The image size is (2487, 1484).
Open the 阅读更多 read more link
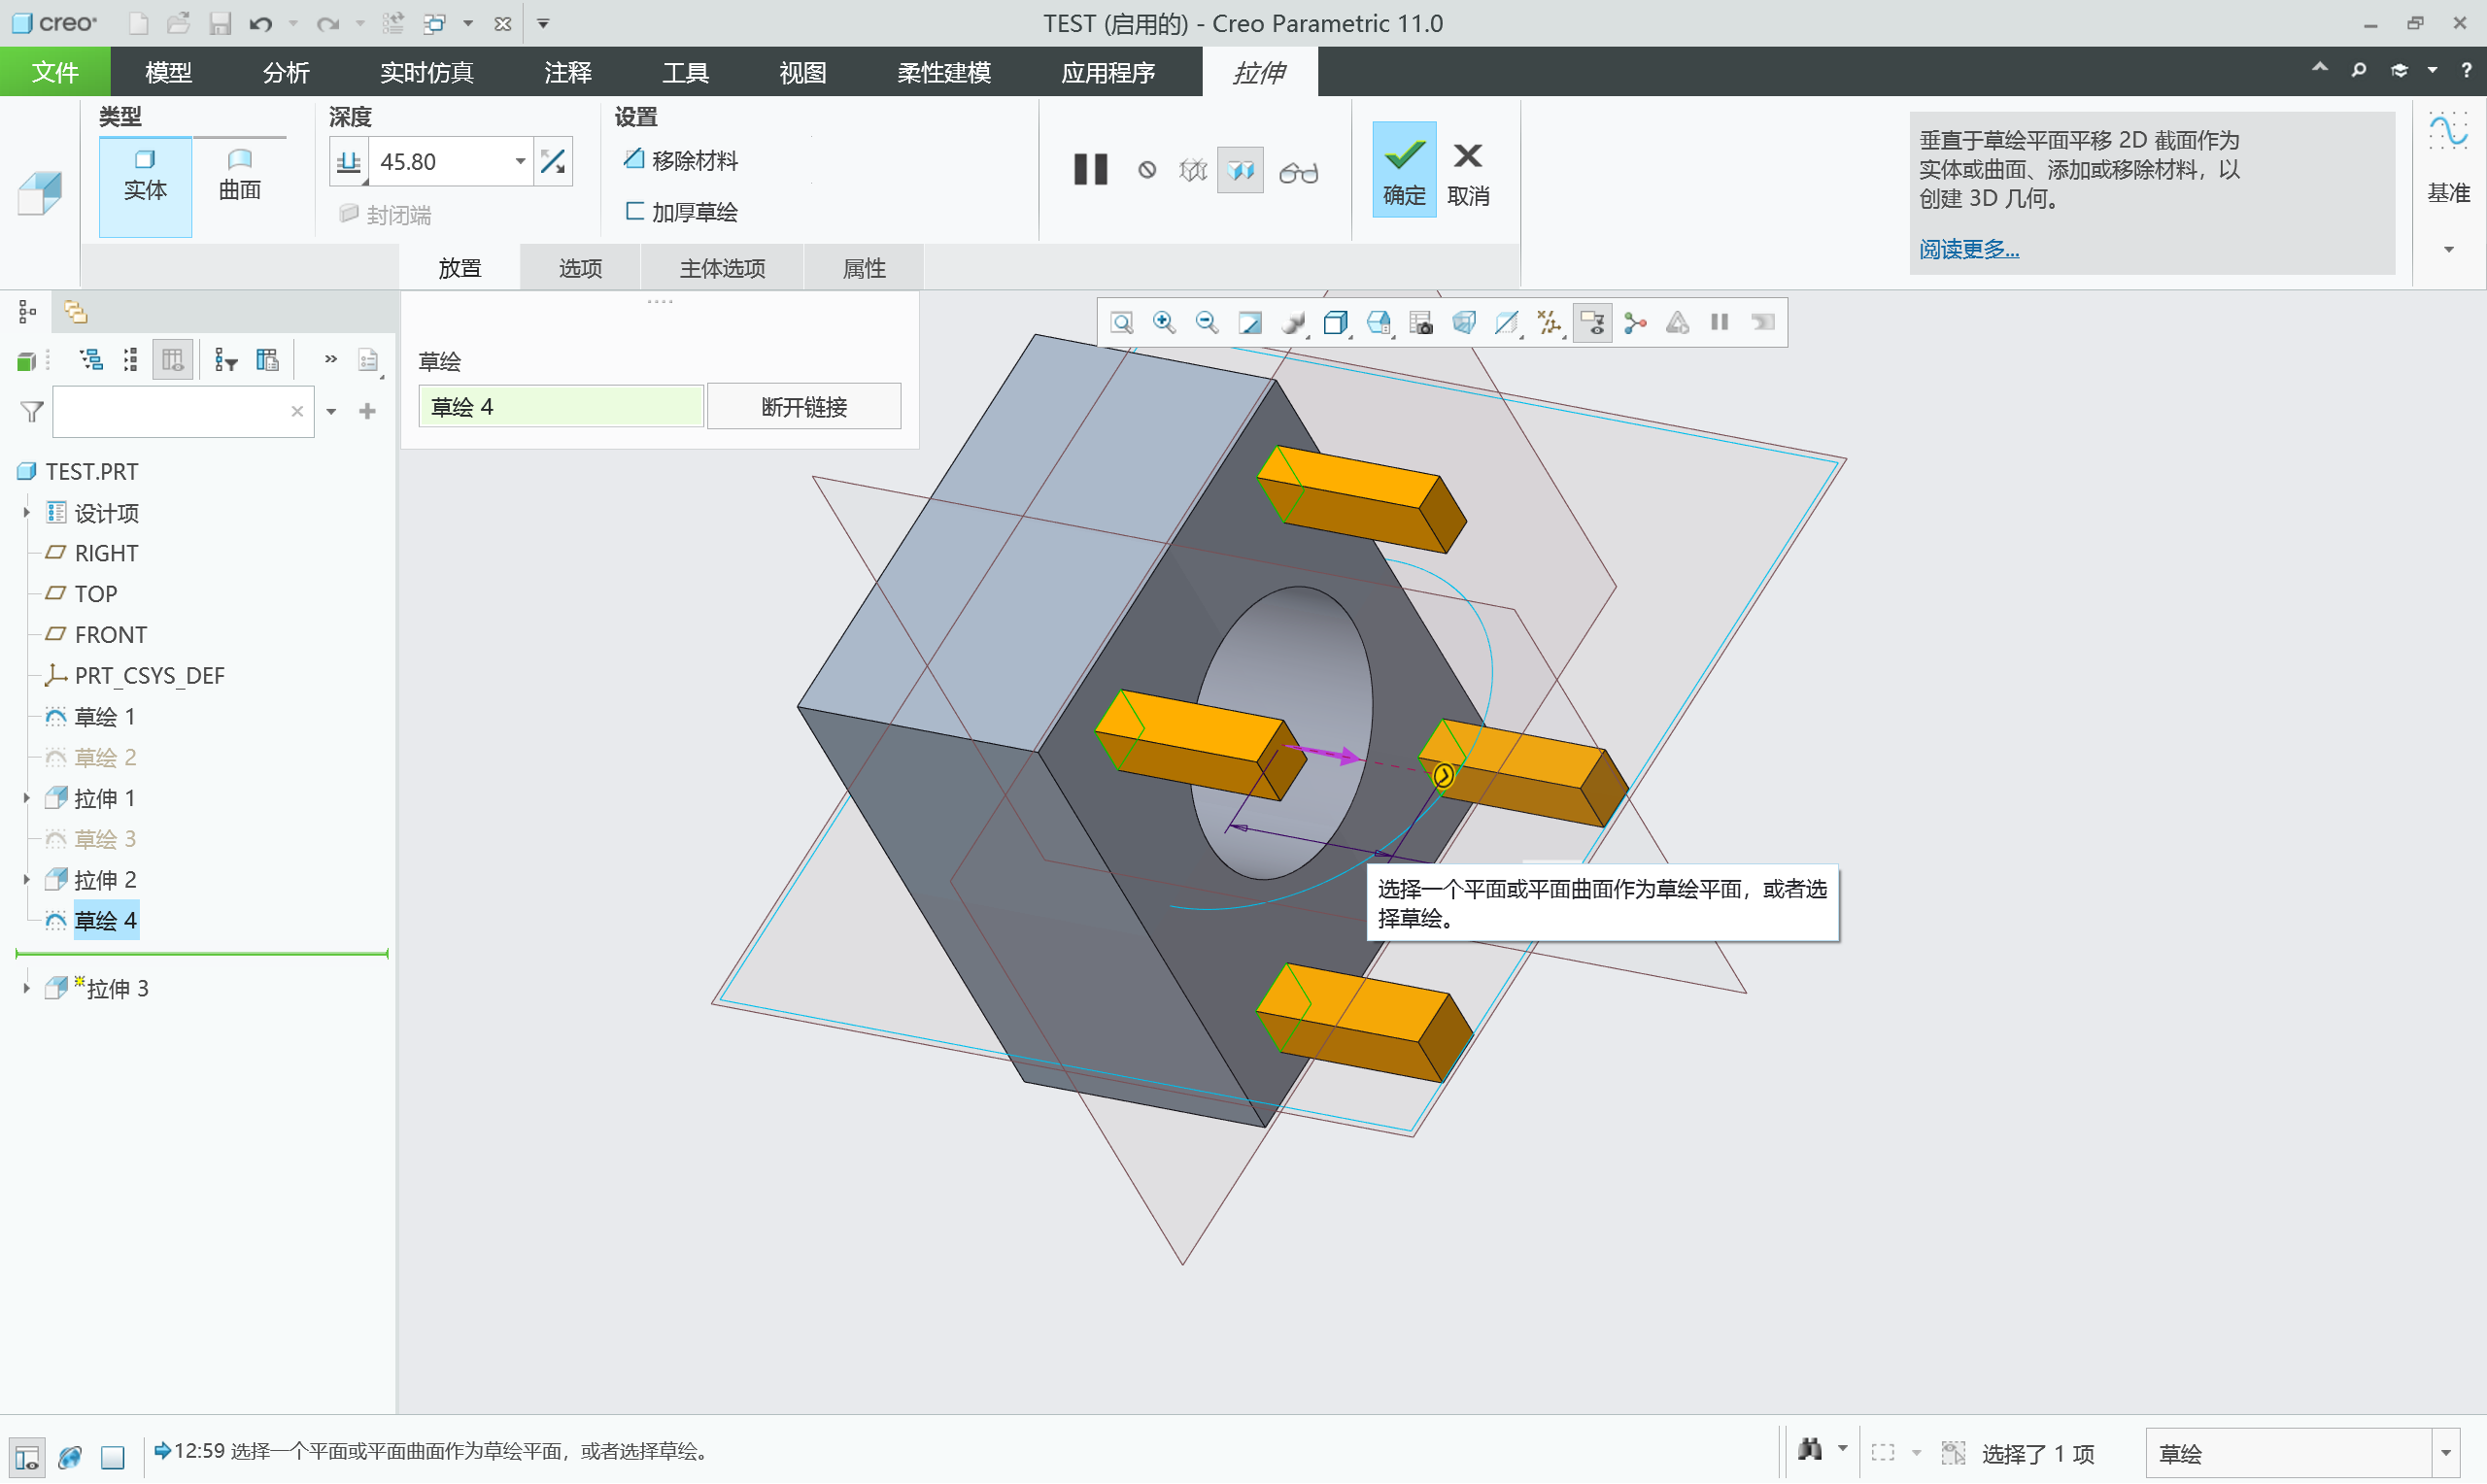(1968, 249)
